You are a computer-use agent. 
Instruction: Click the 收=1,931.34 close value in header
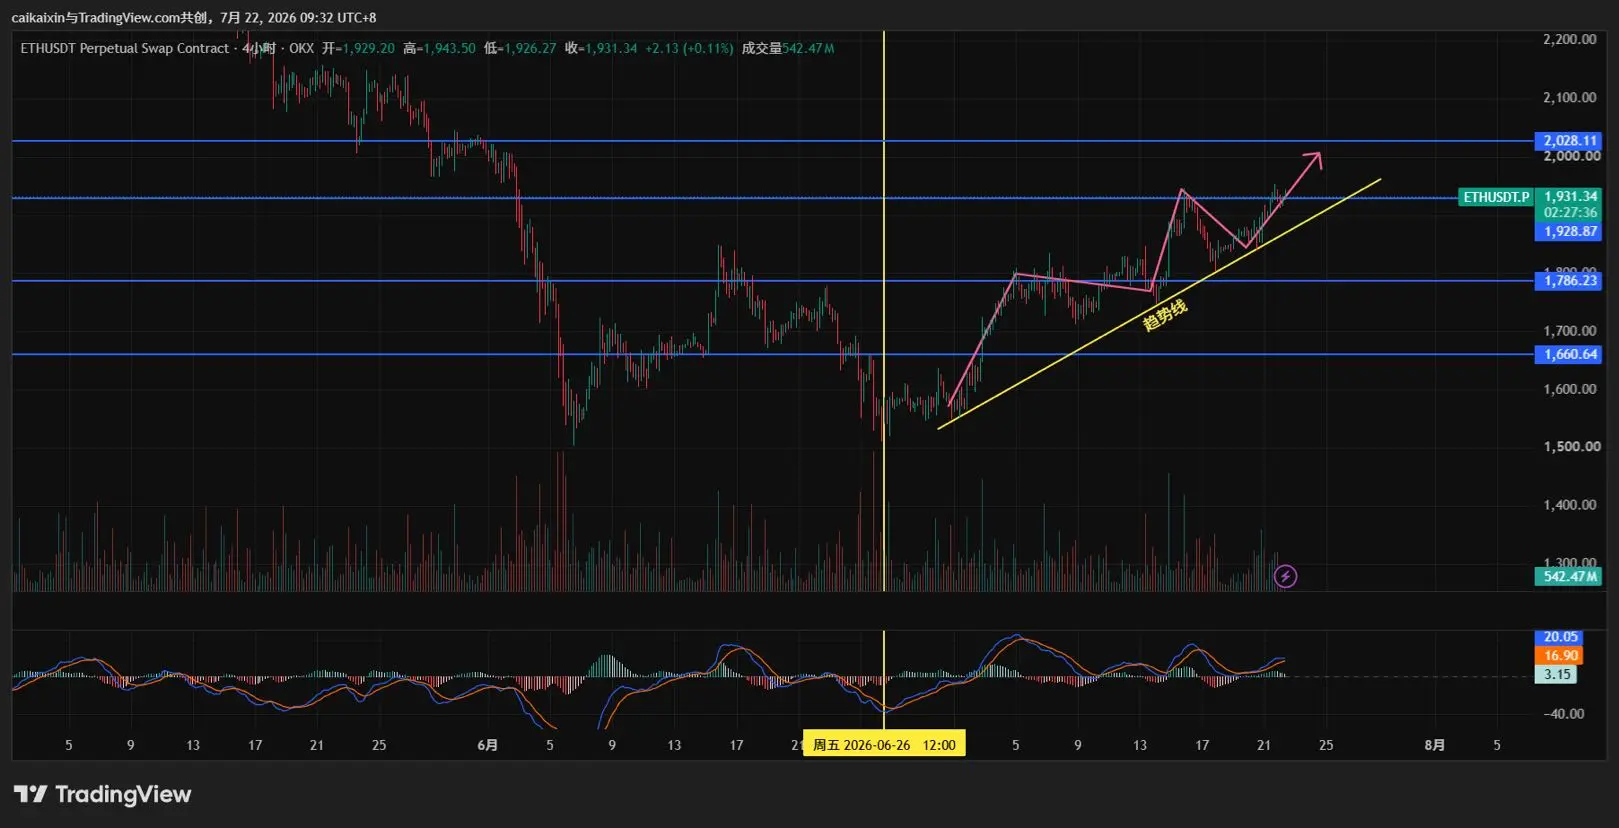(601, 48)
